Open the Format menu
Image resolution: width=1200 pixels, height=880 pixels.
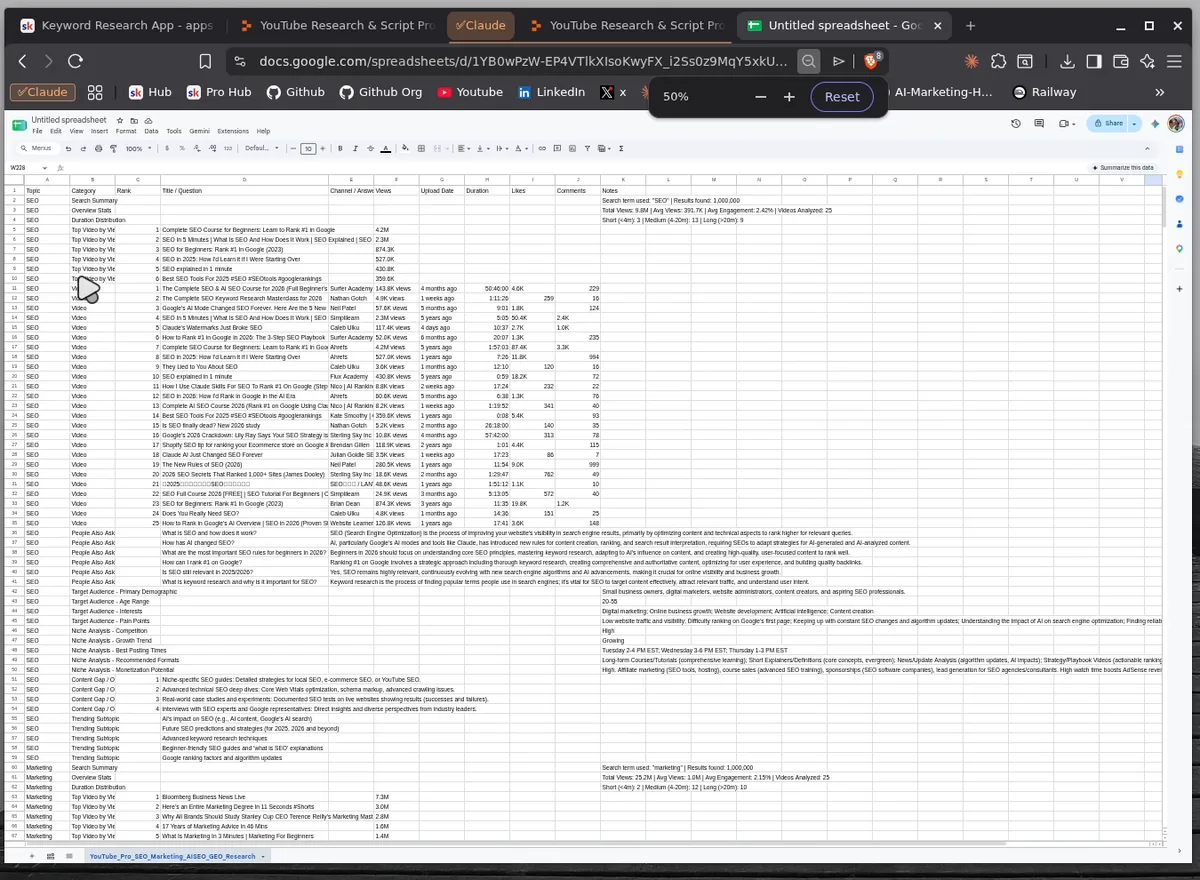[x=126, y=131]
